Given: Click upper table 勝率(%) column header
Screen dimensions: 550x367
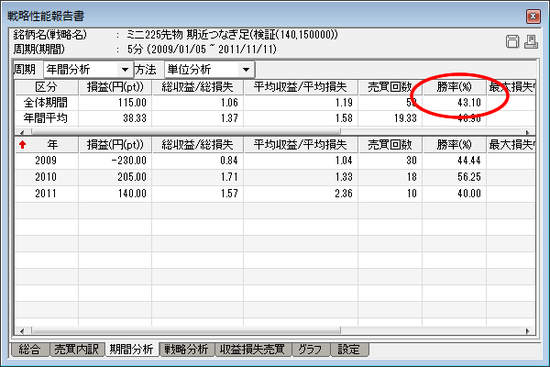Looking at the screenshot, I should 454,87.
